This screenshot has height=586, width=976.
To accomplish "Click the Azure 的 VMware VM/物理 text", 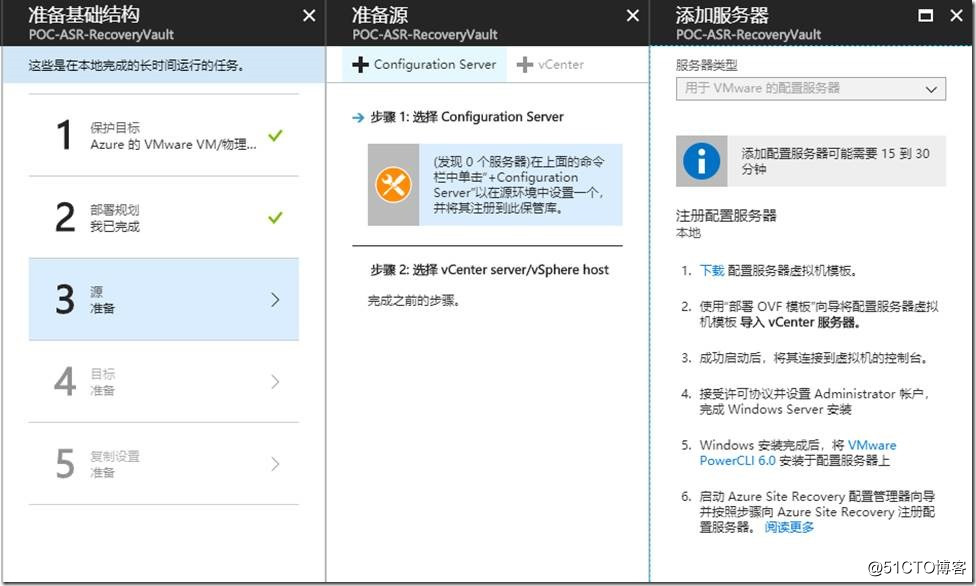I will [x=173, y=144].
